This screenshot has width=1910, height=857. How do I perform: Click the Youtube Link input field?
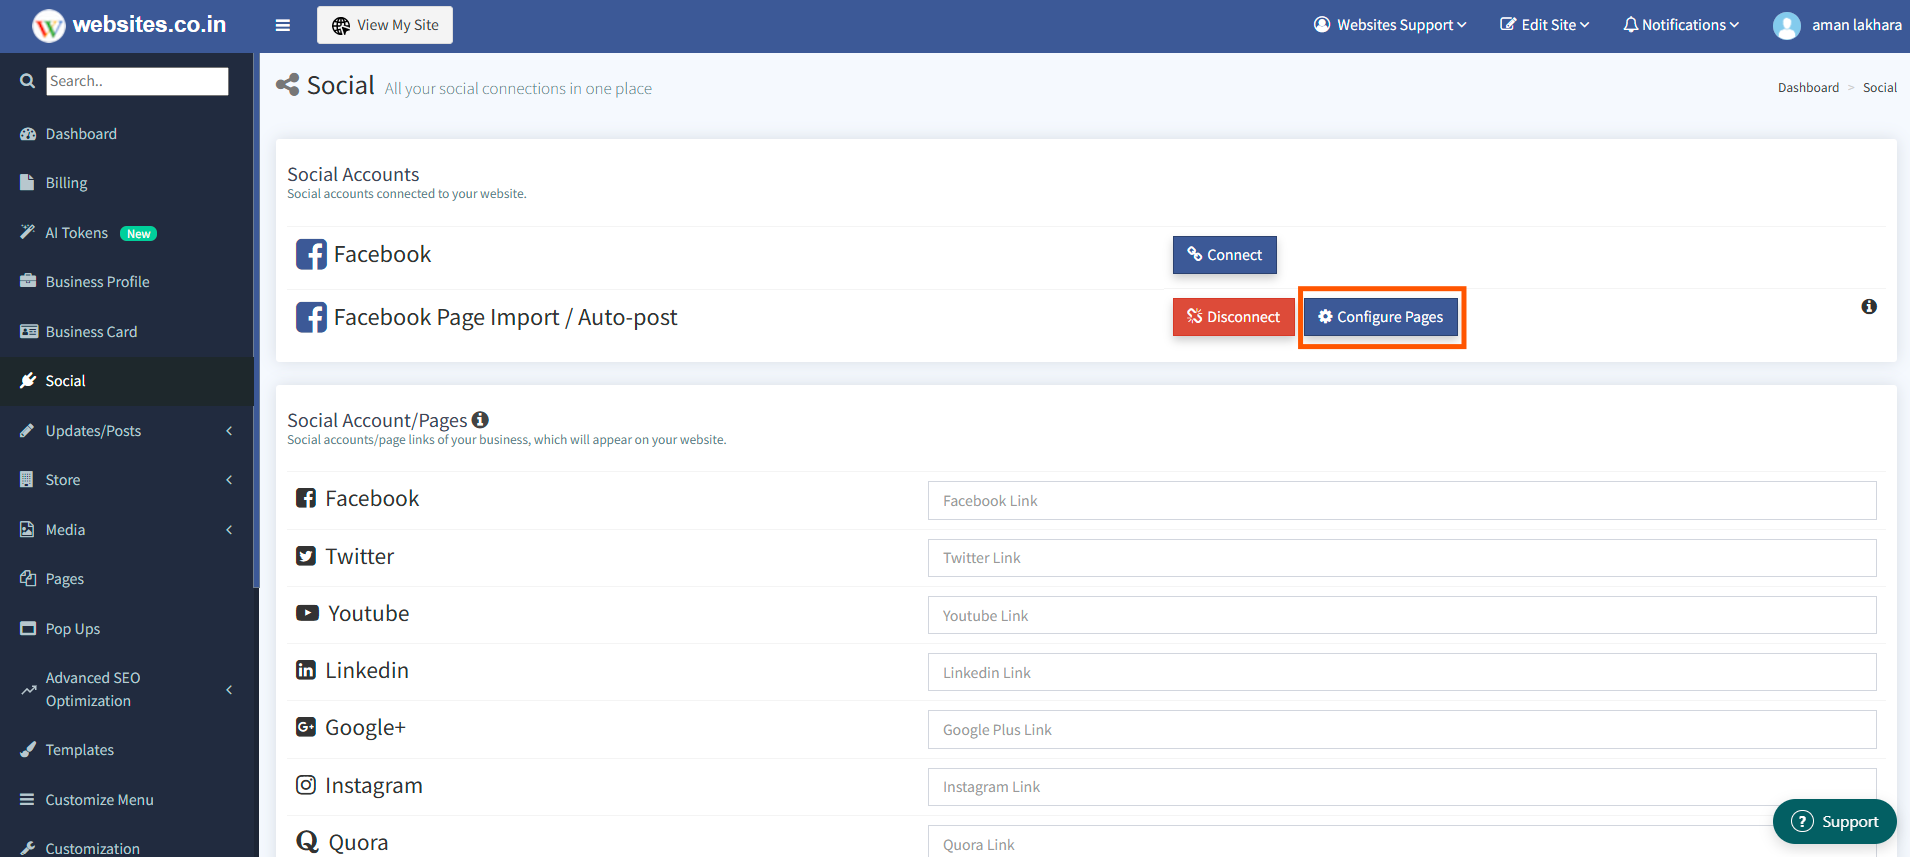1402,615
